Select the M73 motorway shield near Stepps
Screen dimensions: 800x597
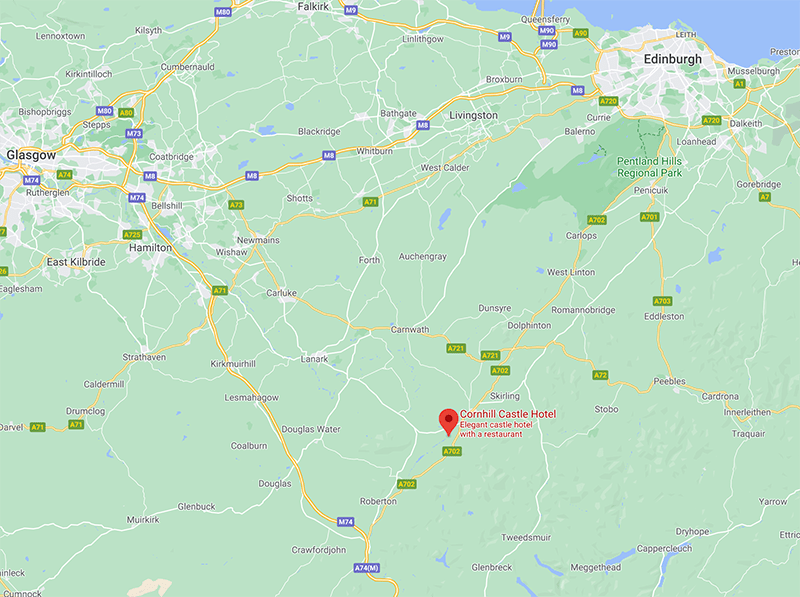click(134, 133)
